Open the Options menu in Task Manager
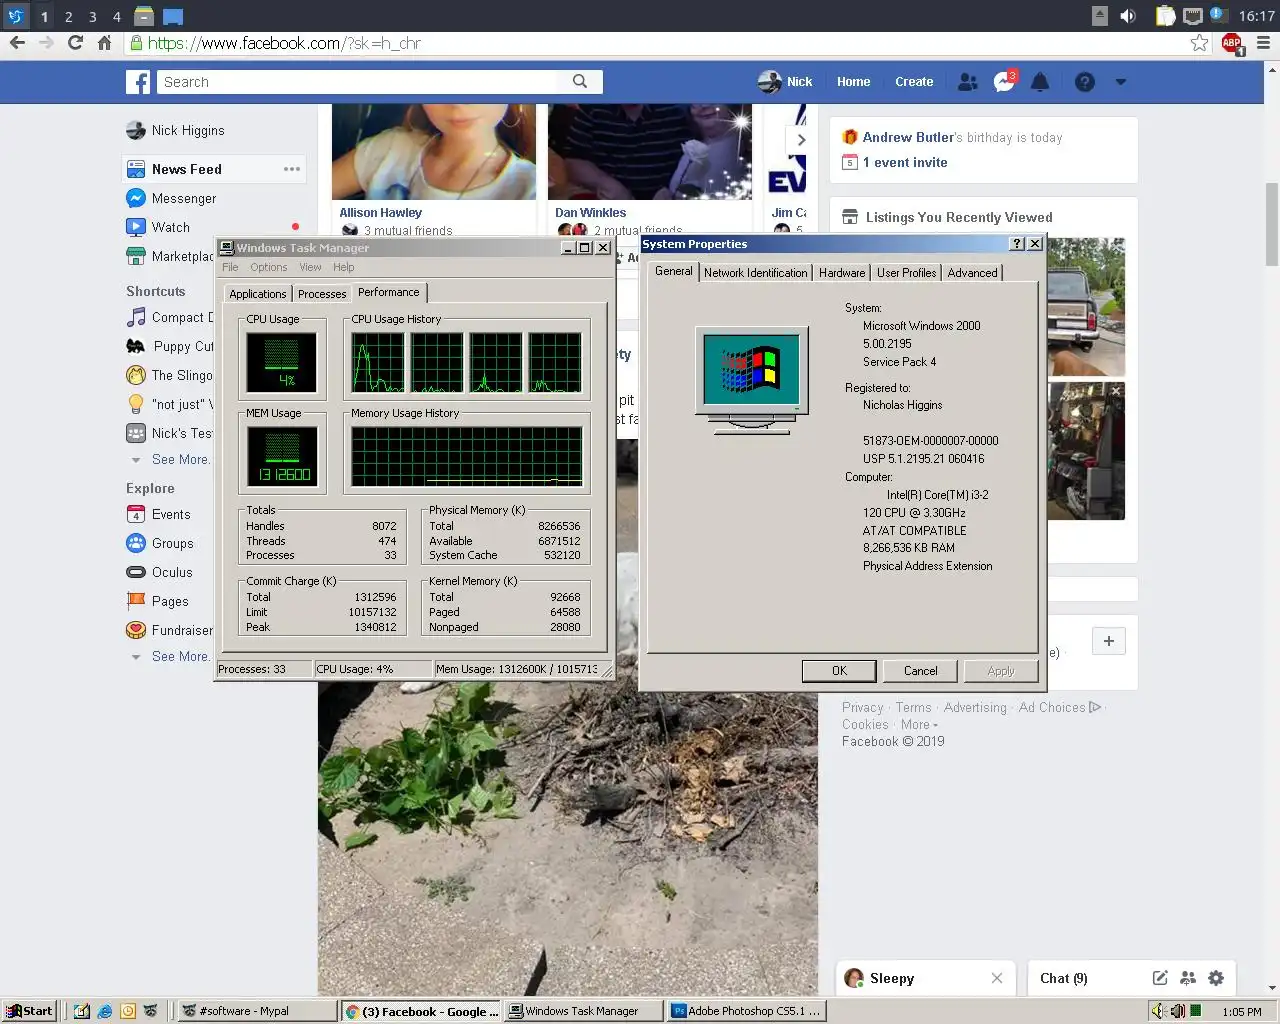The width and height of the screenshot is (1280, 1024). (x=269, y=267)
